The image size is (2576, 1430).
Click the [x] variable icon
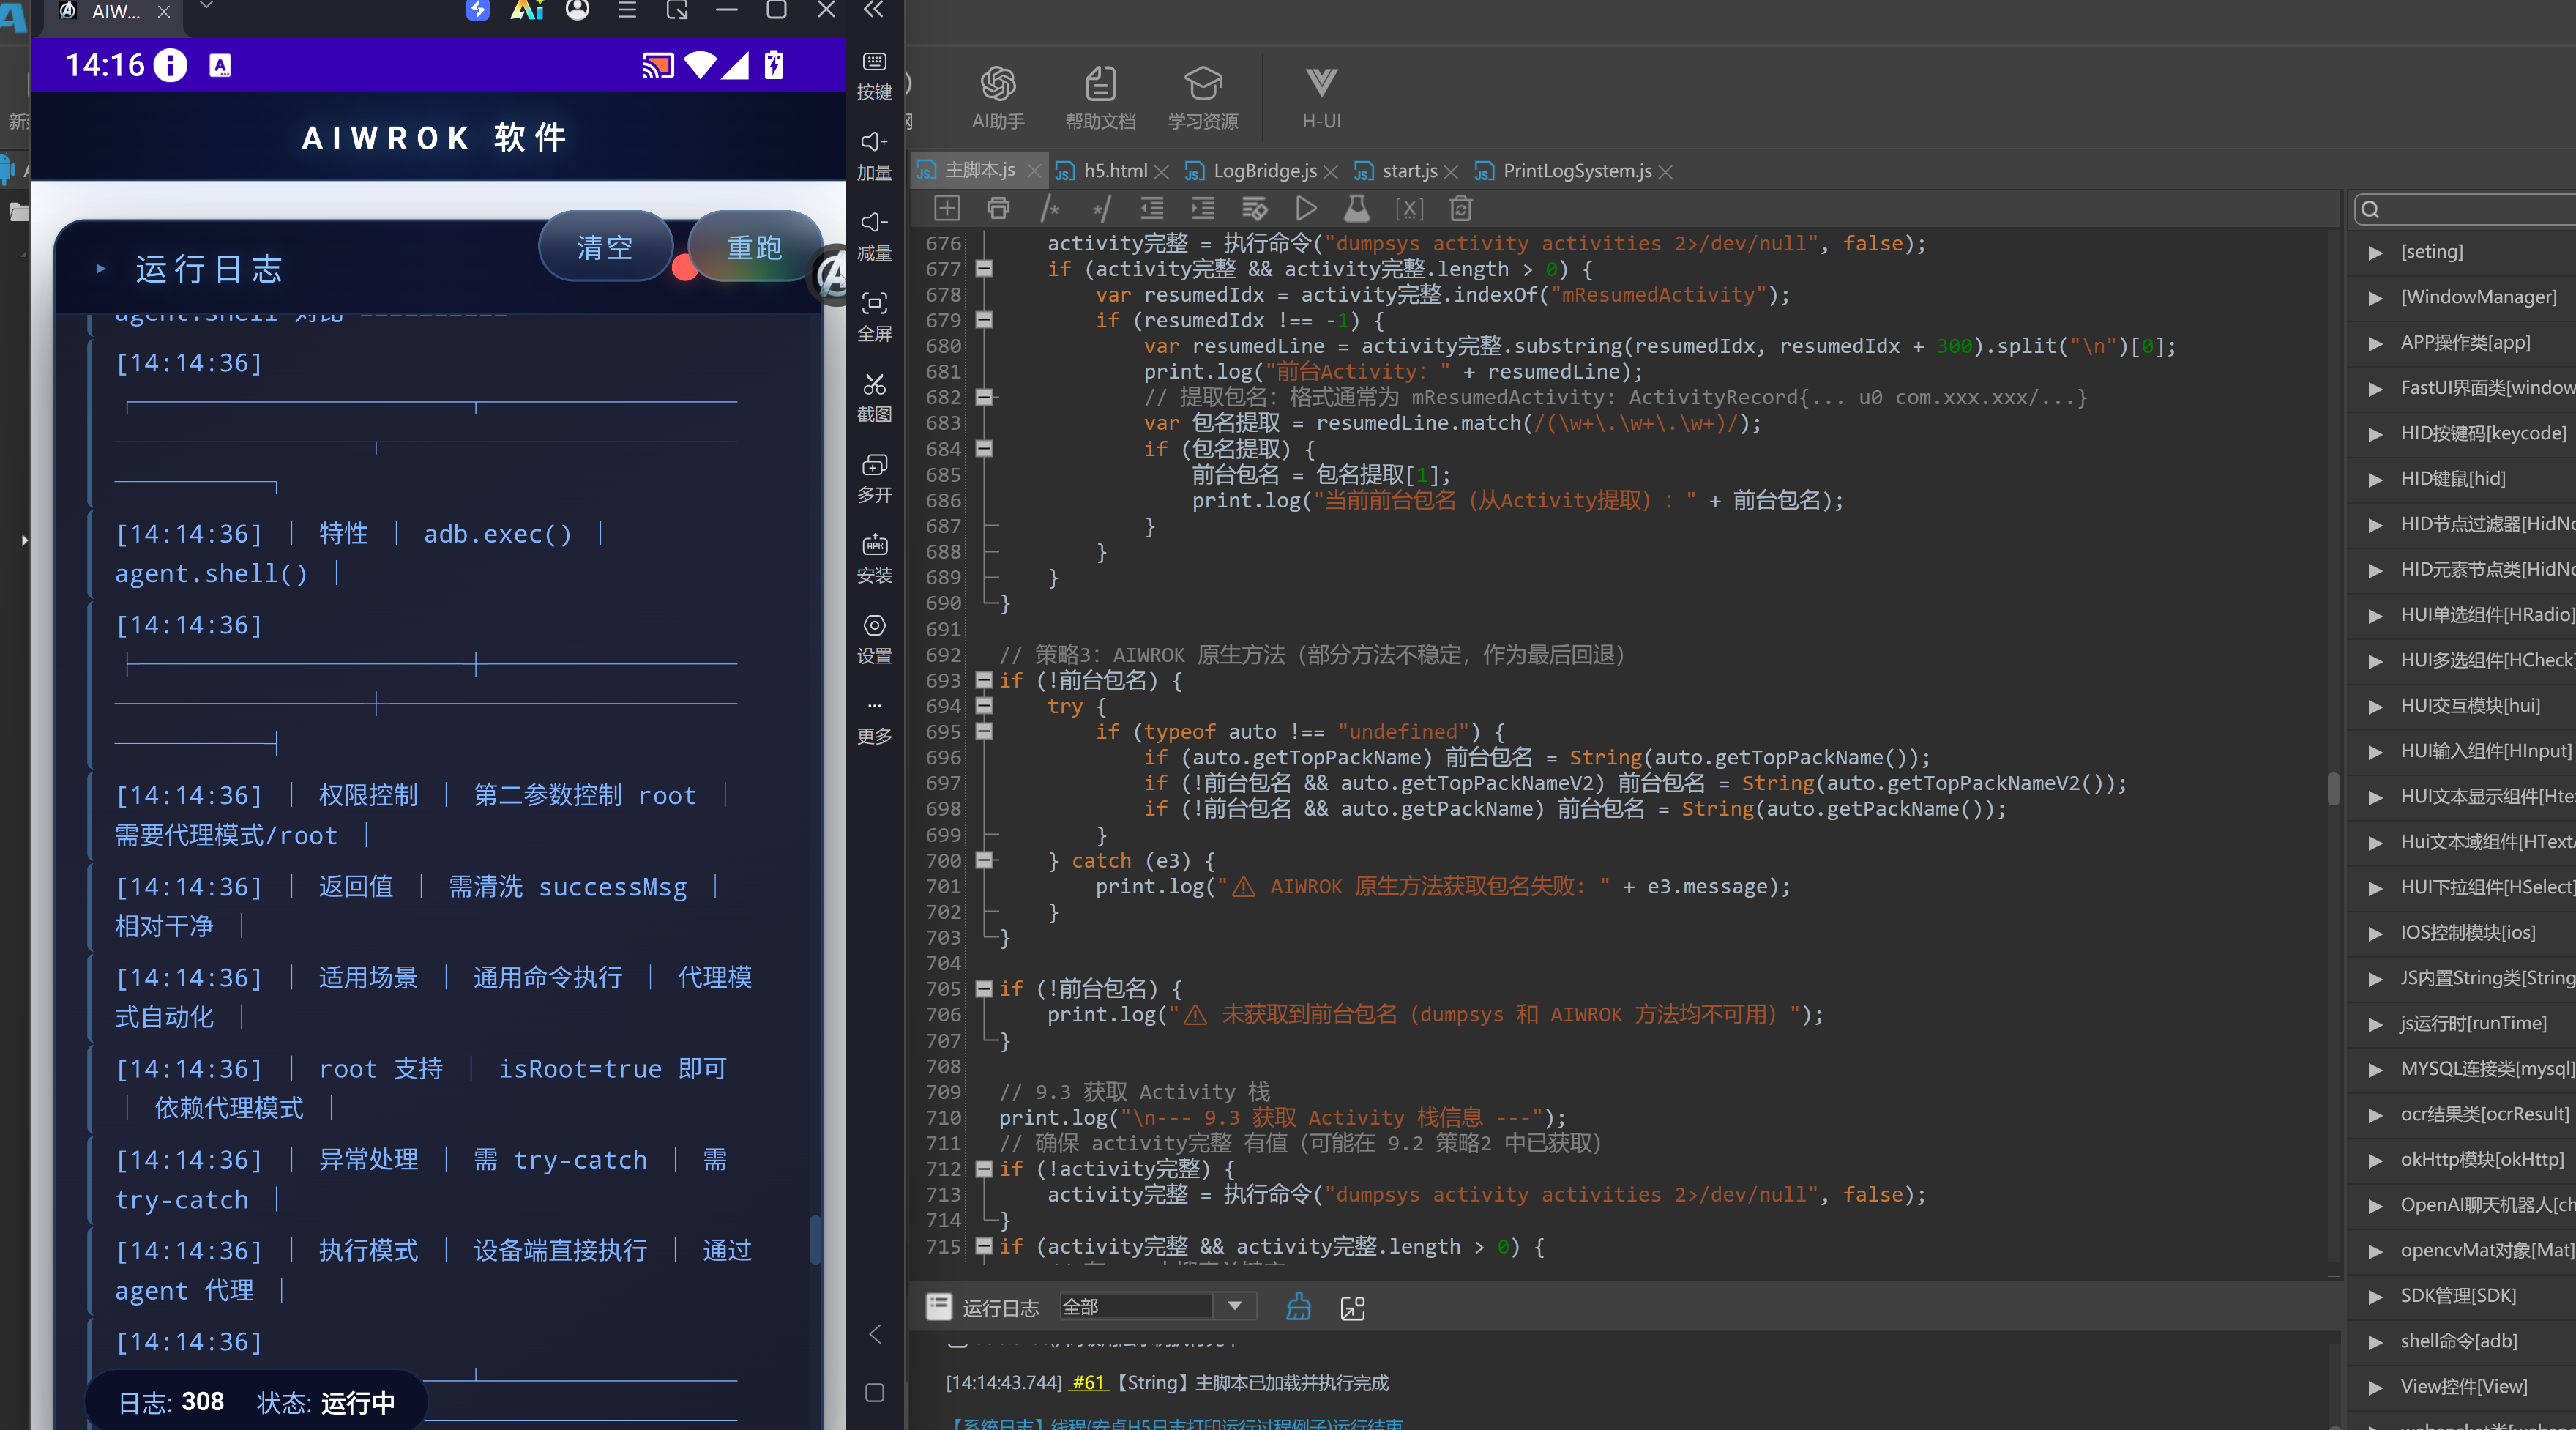[1409, 208]
